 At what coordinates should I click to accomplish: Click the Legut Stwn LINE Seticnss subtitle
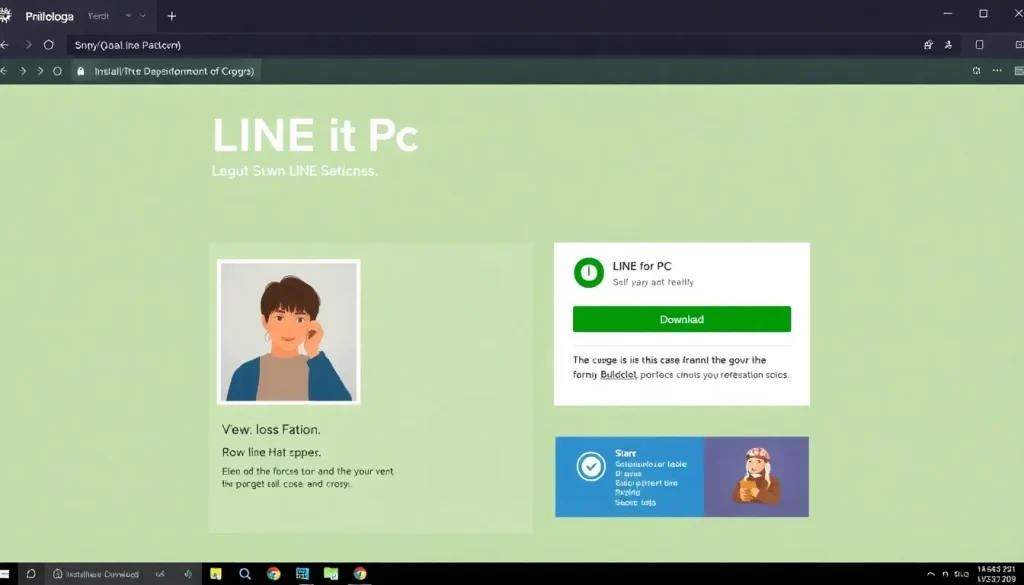295,171
